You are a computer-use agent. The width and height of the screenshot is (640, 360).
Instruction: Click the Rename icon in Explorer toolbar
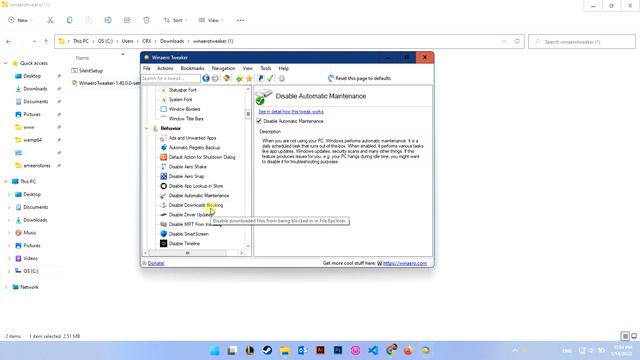coord(108,20)
